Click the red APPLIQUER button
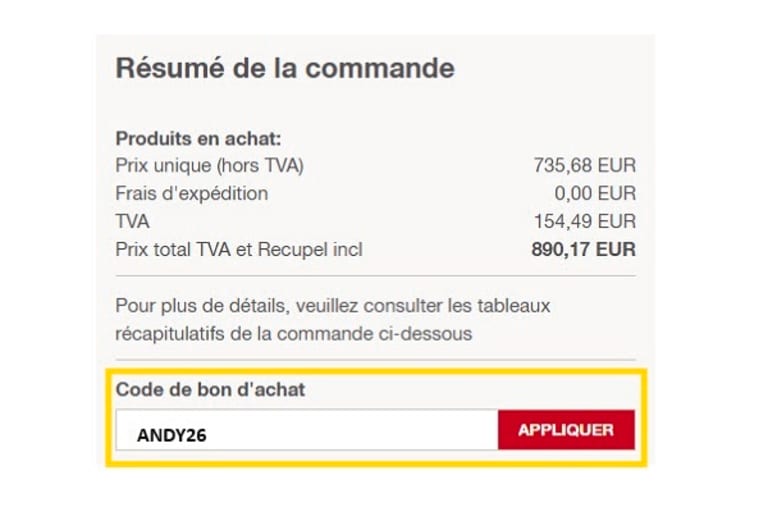Image resolution: width=768 pixels, height=512 pixels. point(566,430)
